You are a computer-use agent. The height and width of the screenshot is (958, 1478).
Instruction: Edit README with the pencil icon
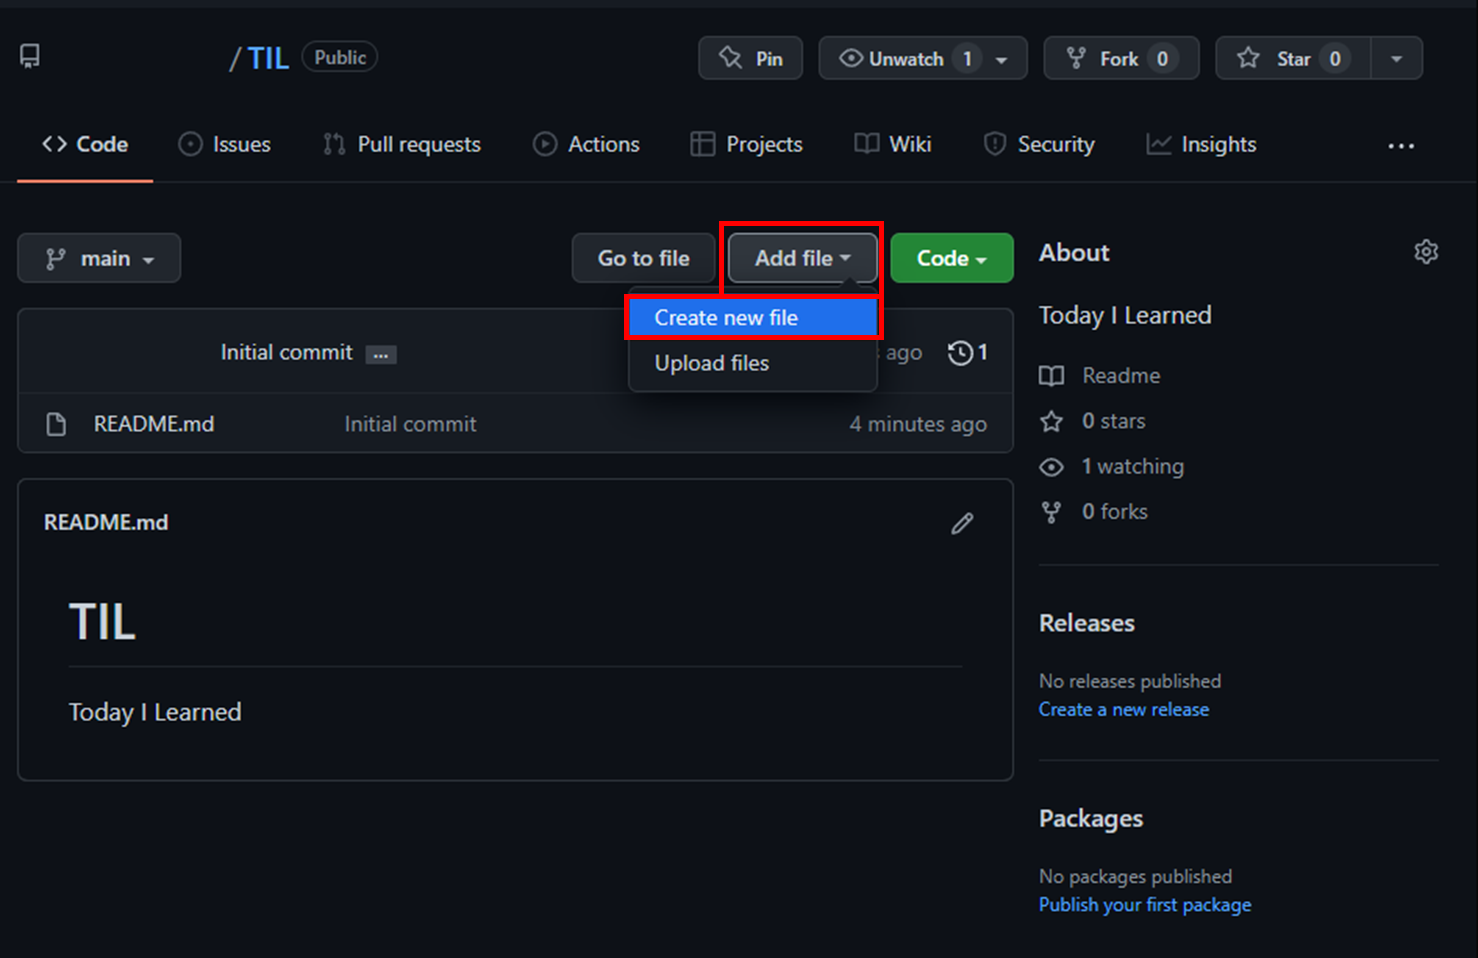(x=962, y=523)
